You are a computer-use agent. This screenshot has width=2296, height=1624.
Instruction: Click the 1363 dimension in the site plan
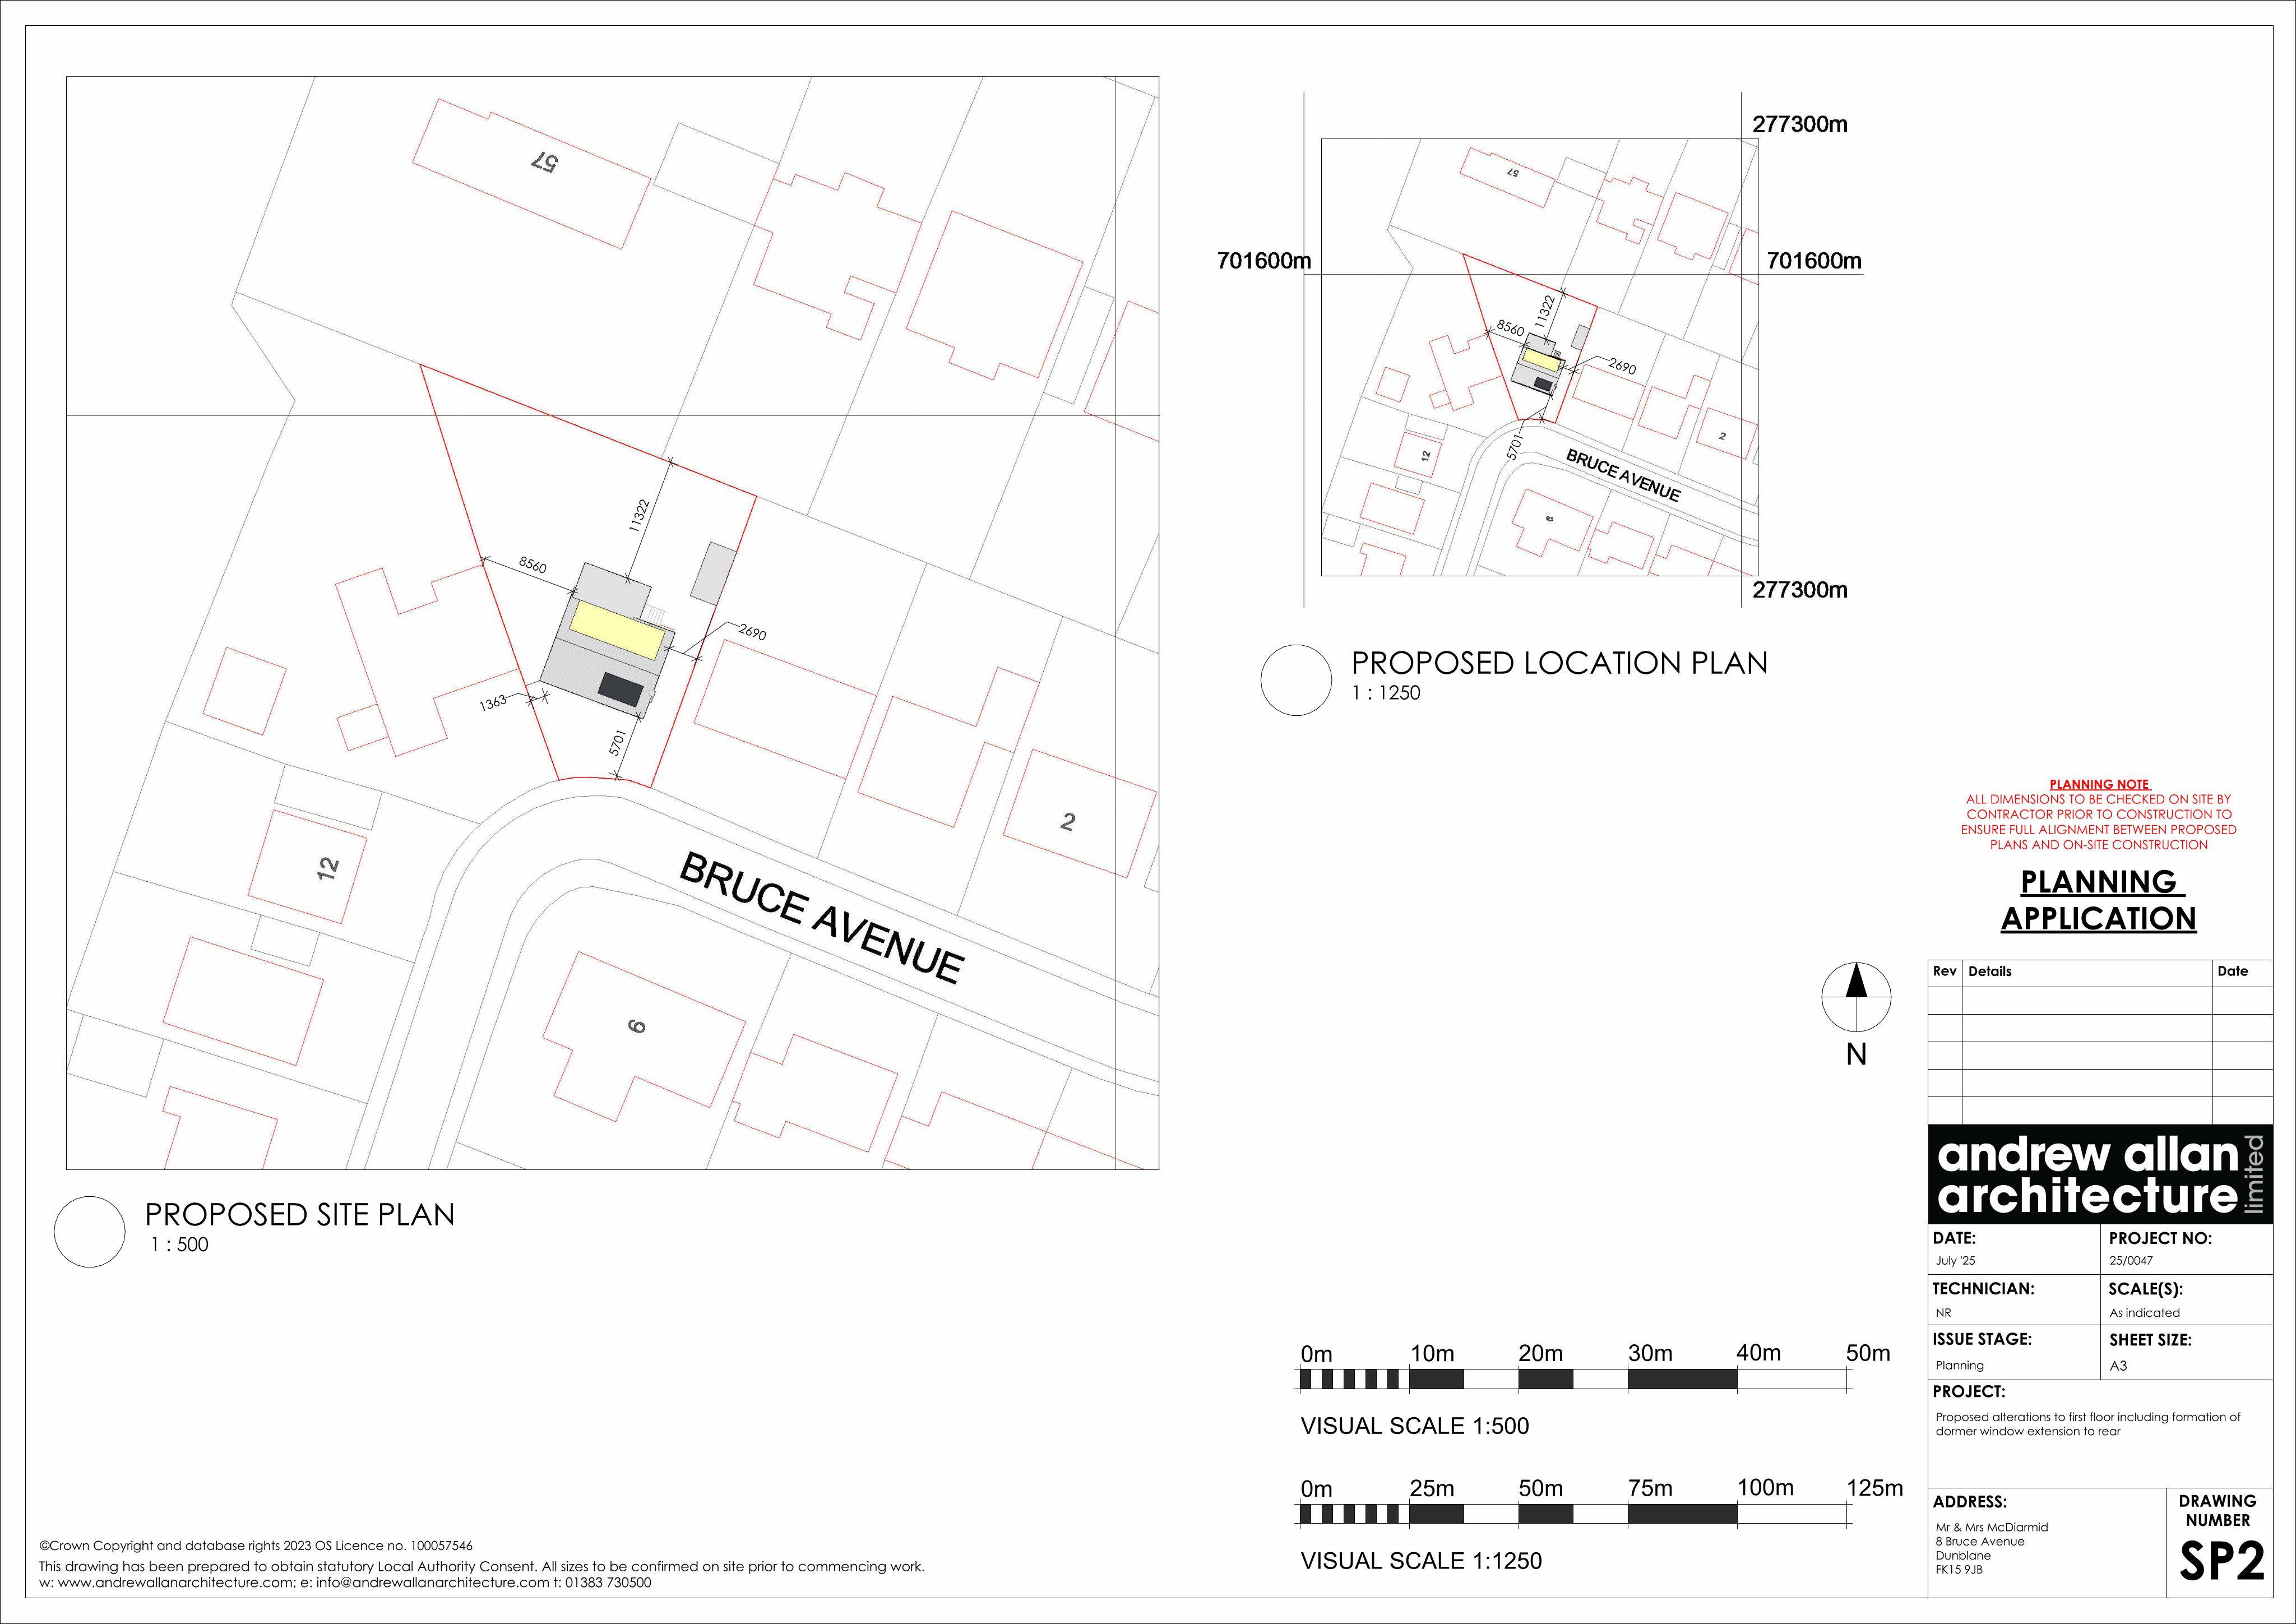493,703
